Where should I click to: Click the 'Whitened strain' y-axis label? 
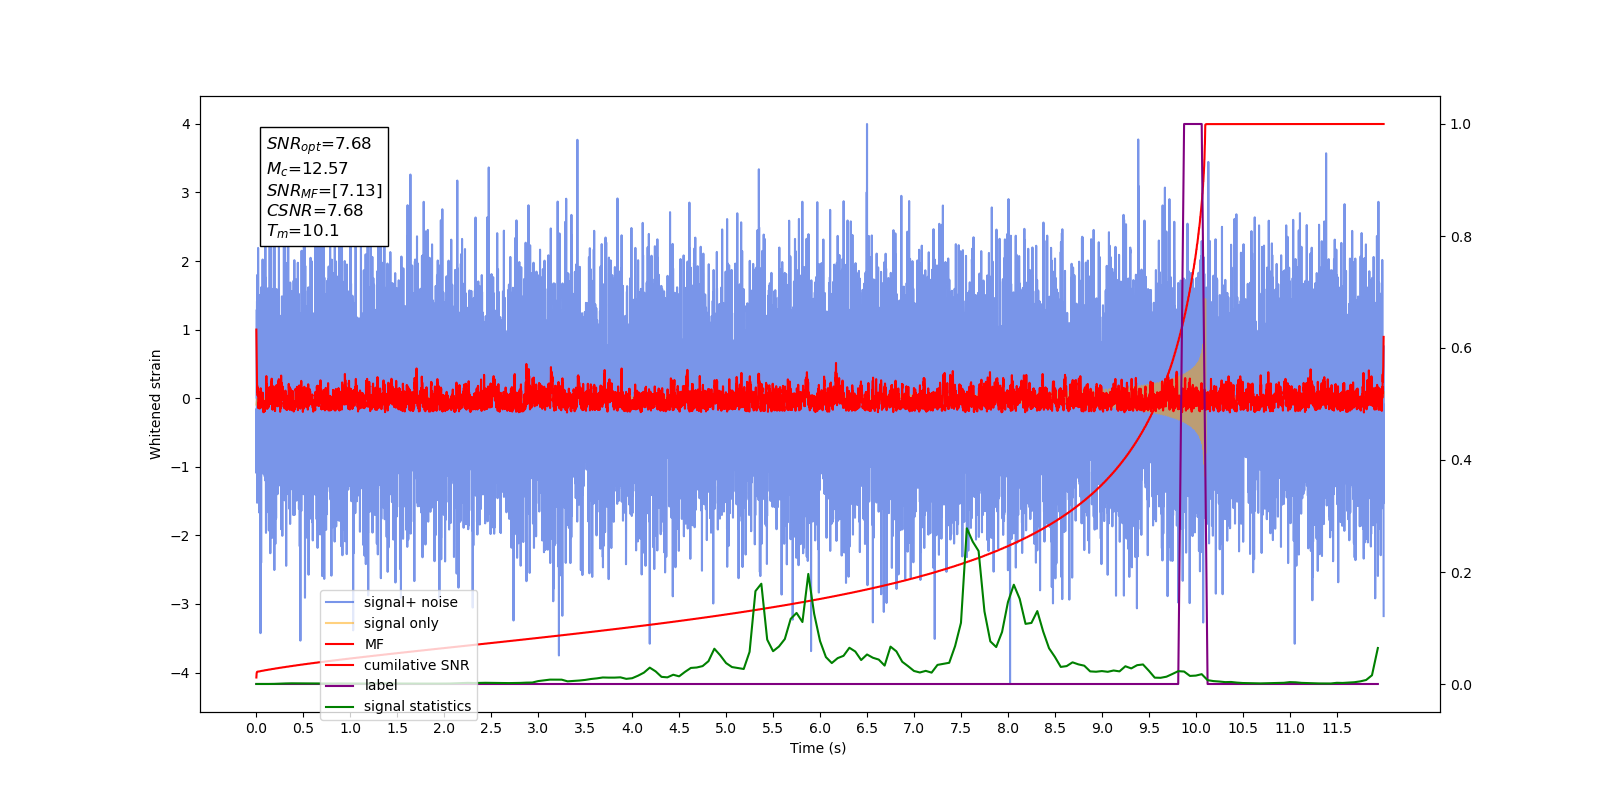[155, 404]
